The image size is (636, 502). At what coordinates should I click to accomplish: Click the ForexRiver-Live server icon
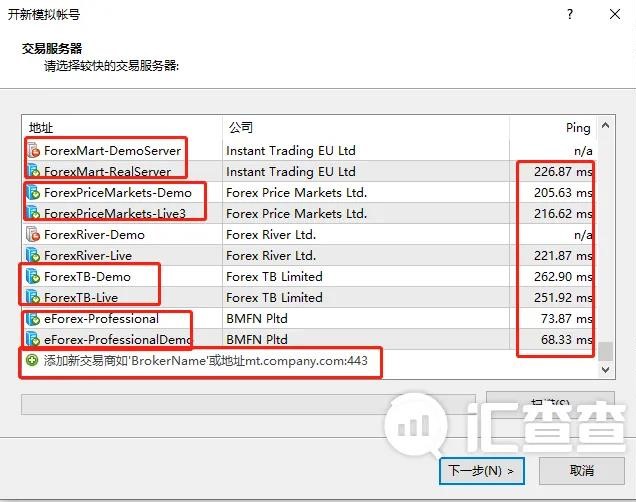(33, 255)
